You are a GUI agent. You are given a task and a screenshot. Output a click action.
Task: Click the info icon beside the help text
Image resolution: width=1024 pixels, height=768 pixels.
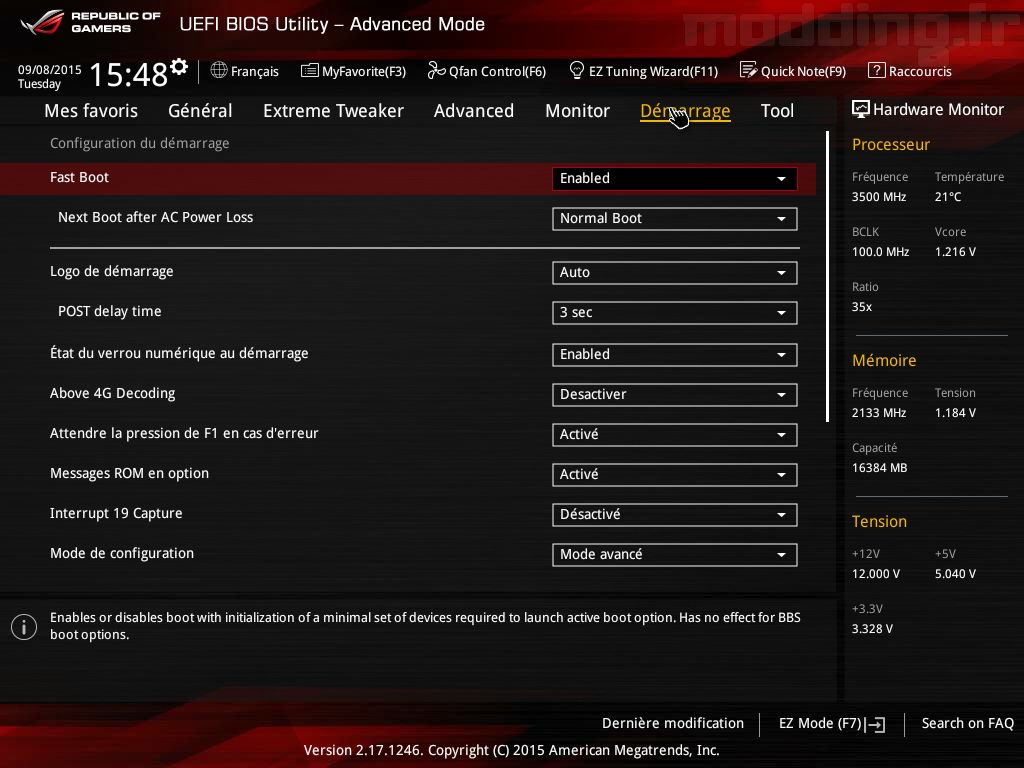pyautogui.click(x=24, y=627)
